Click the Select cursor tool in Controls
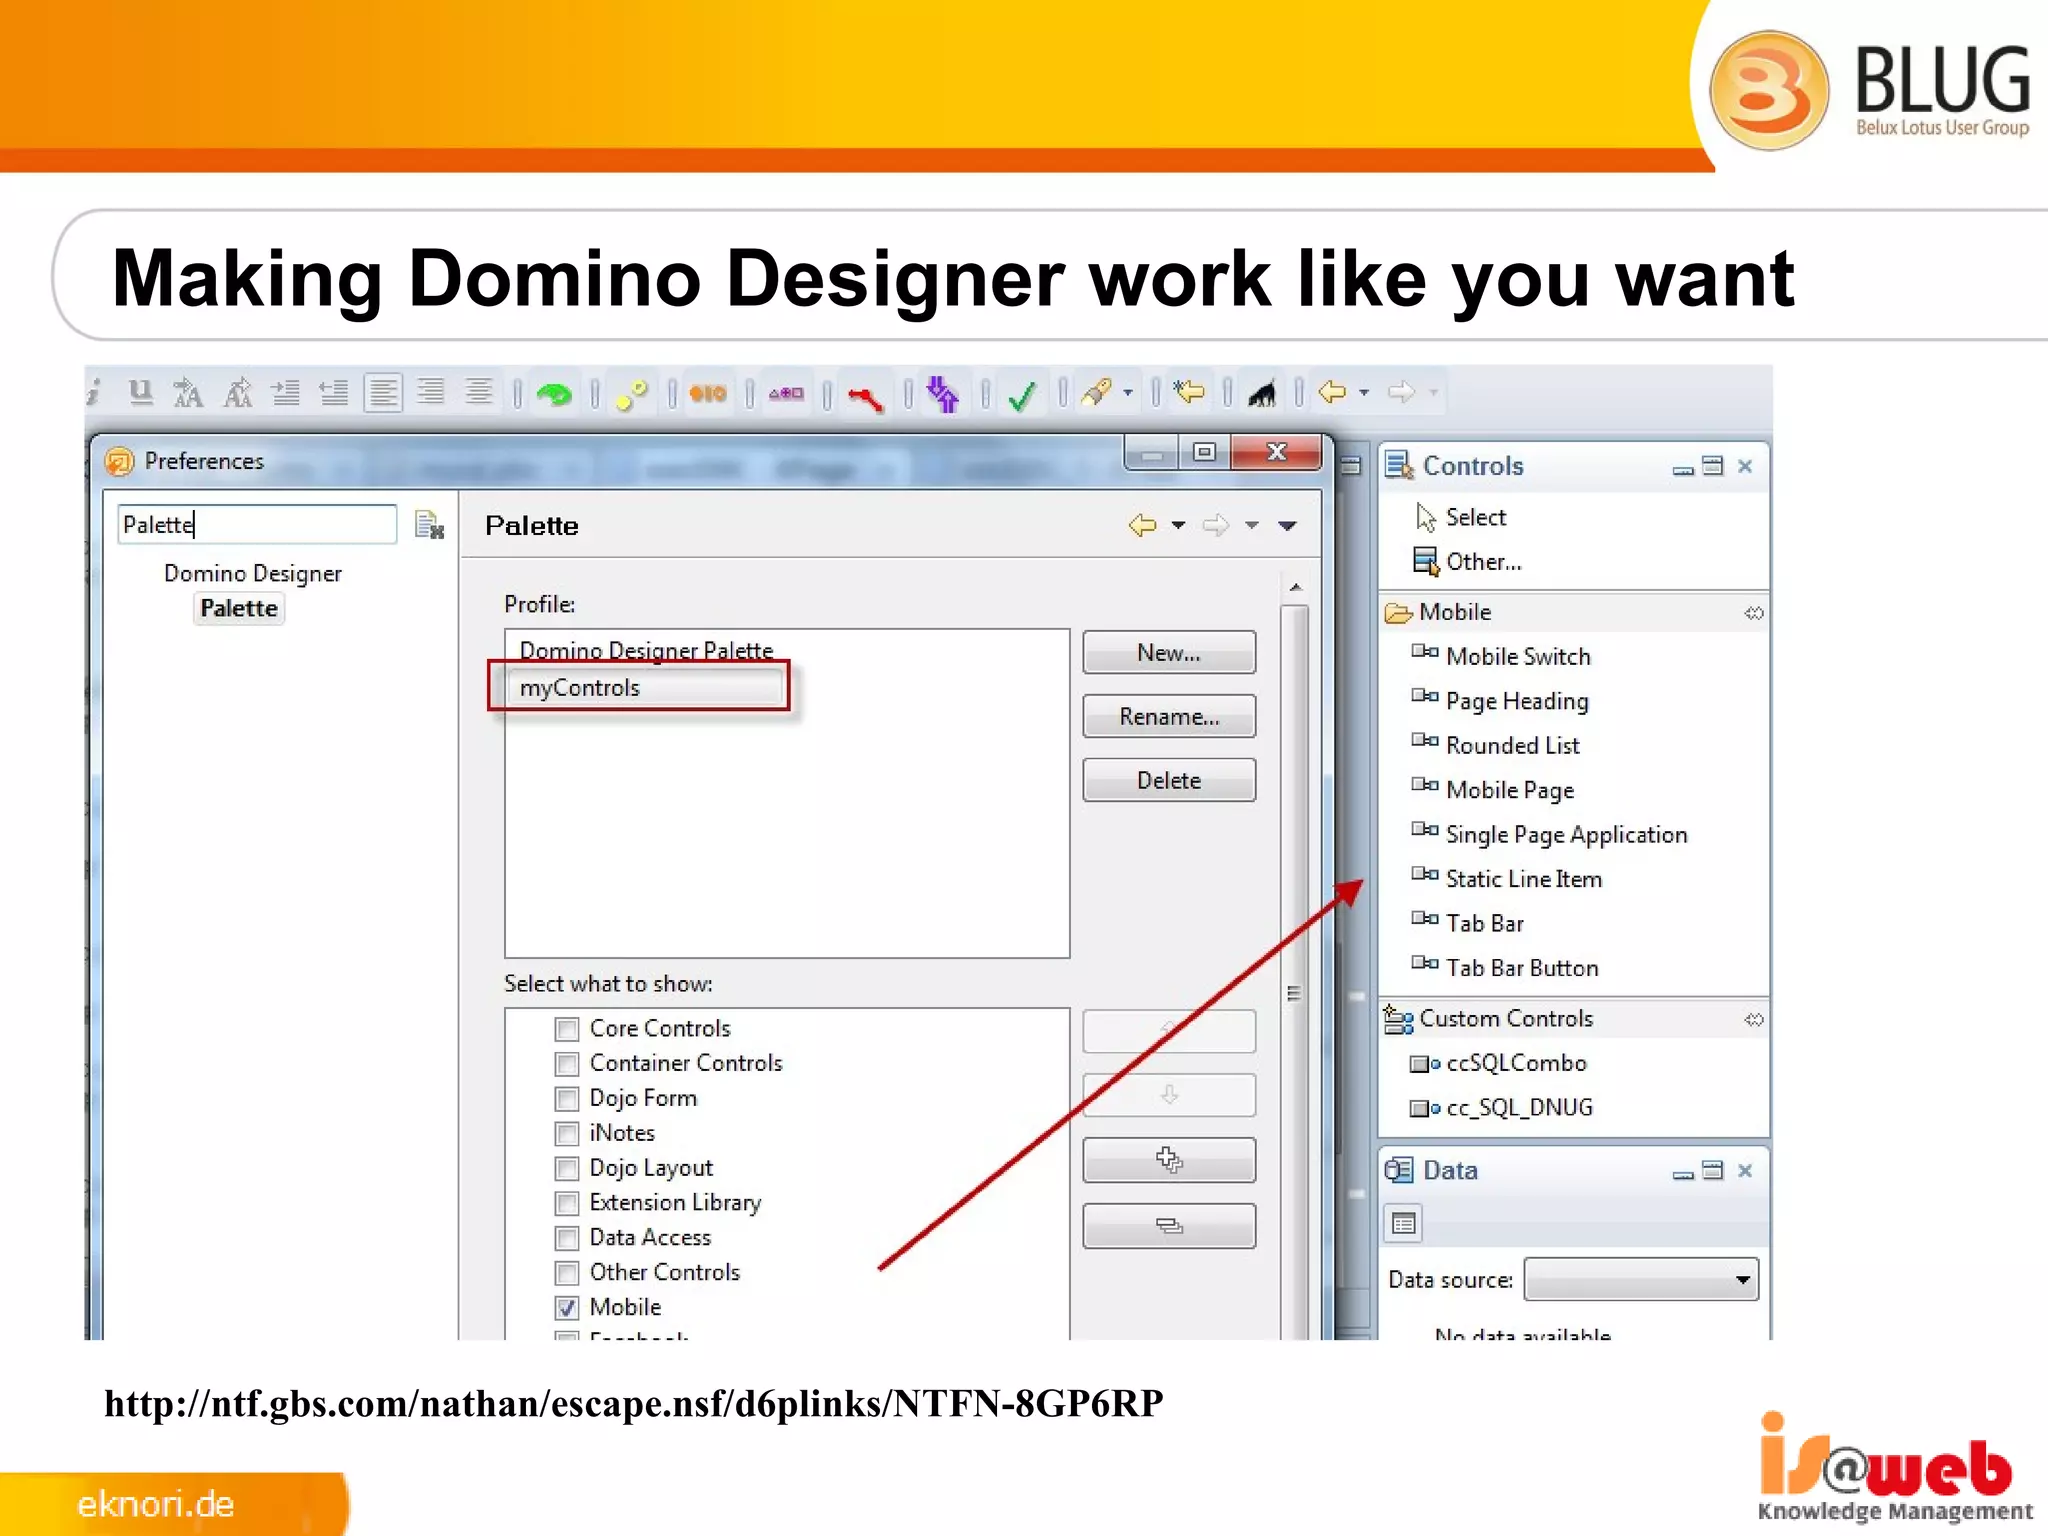Screen dimensions: 2048x1536 pyautogui.click(x=1461, y=517)
